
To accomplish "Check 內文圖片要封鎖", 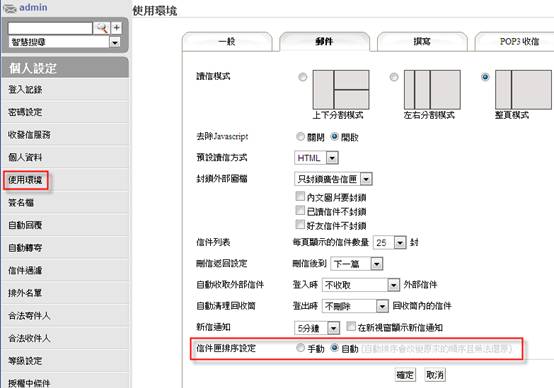I will [300, 196].
